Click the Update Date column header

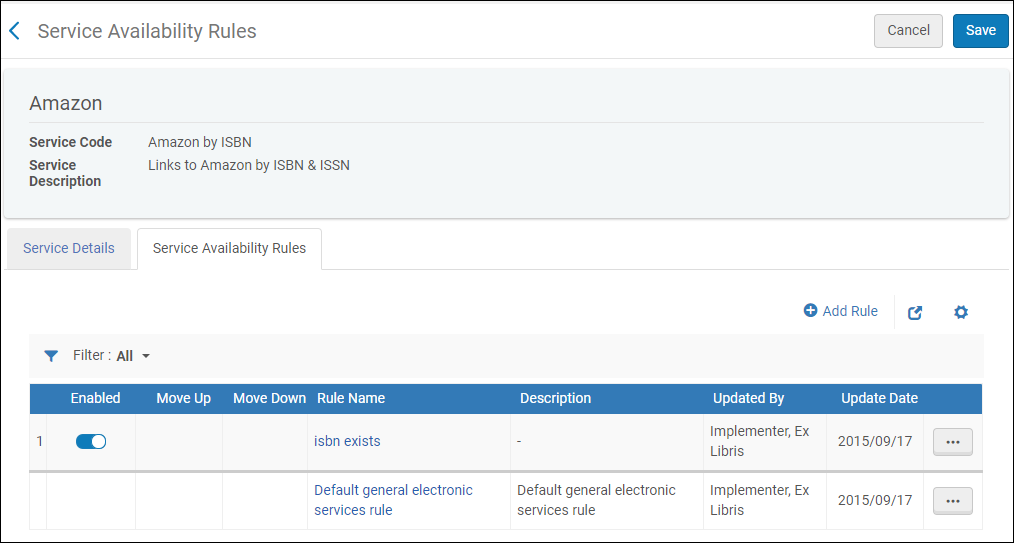coord(879,398)
